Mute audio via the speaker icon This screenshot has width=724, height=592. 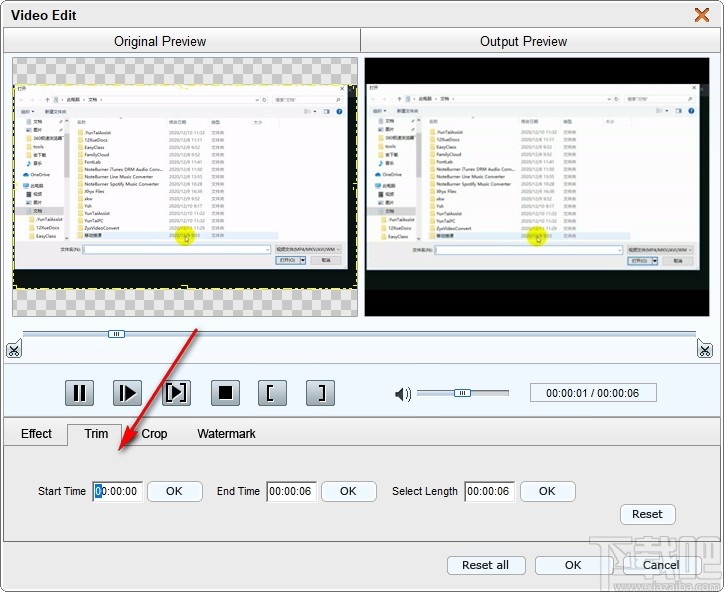[403, 394]
